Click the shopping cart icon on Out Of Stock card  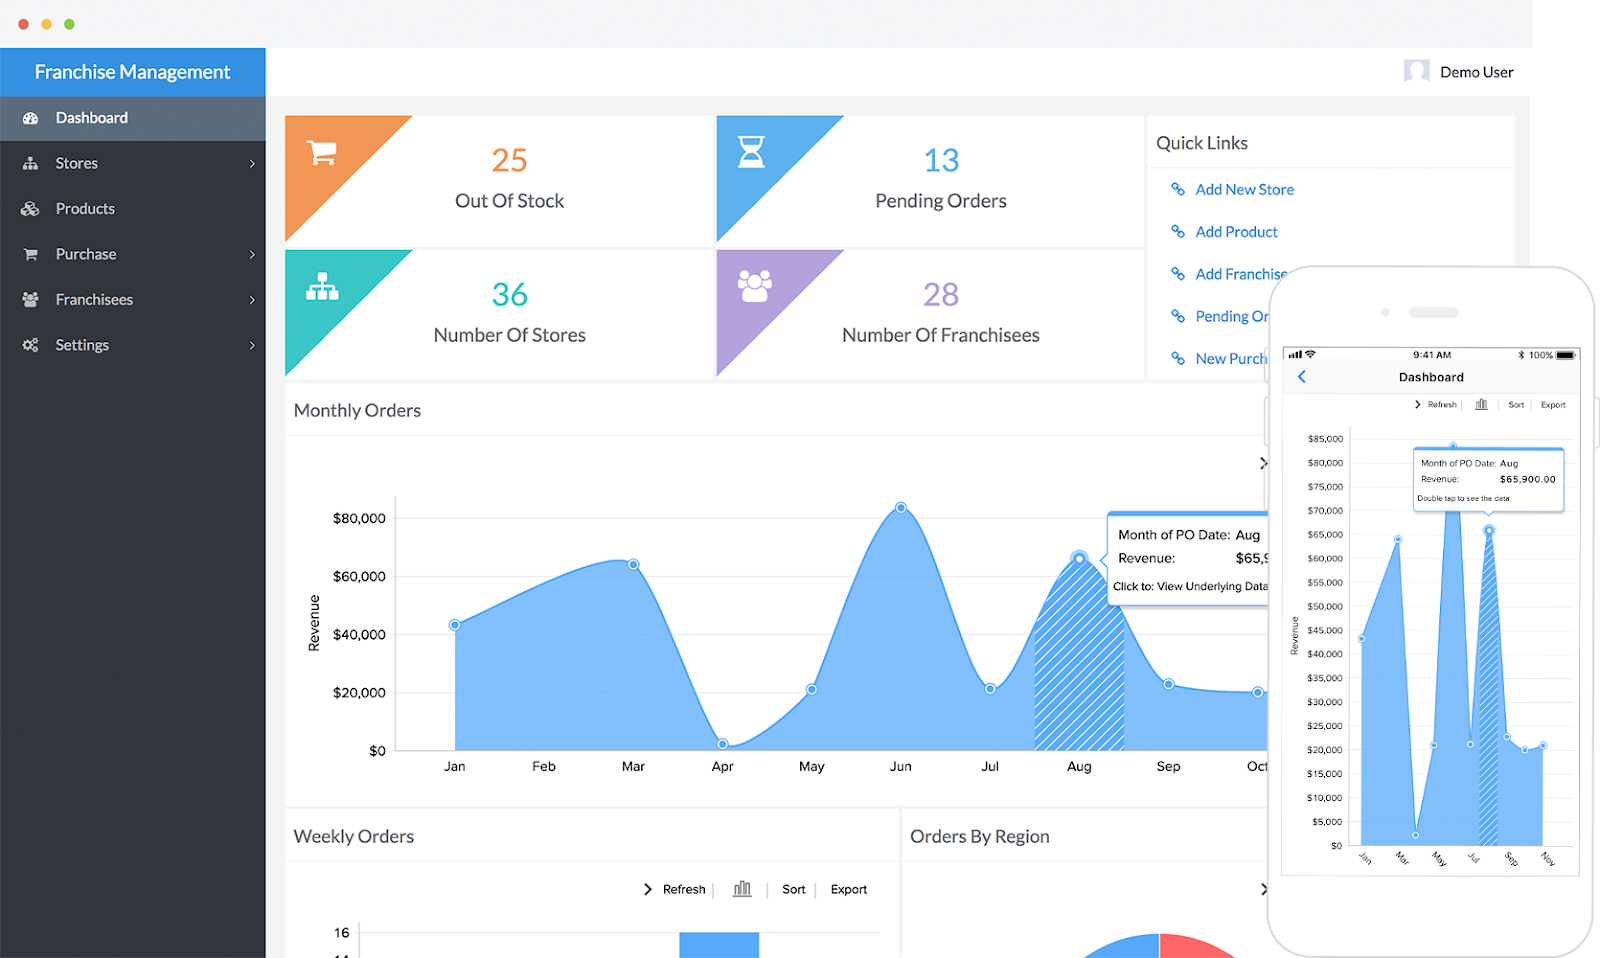[321, 153]
